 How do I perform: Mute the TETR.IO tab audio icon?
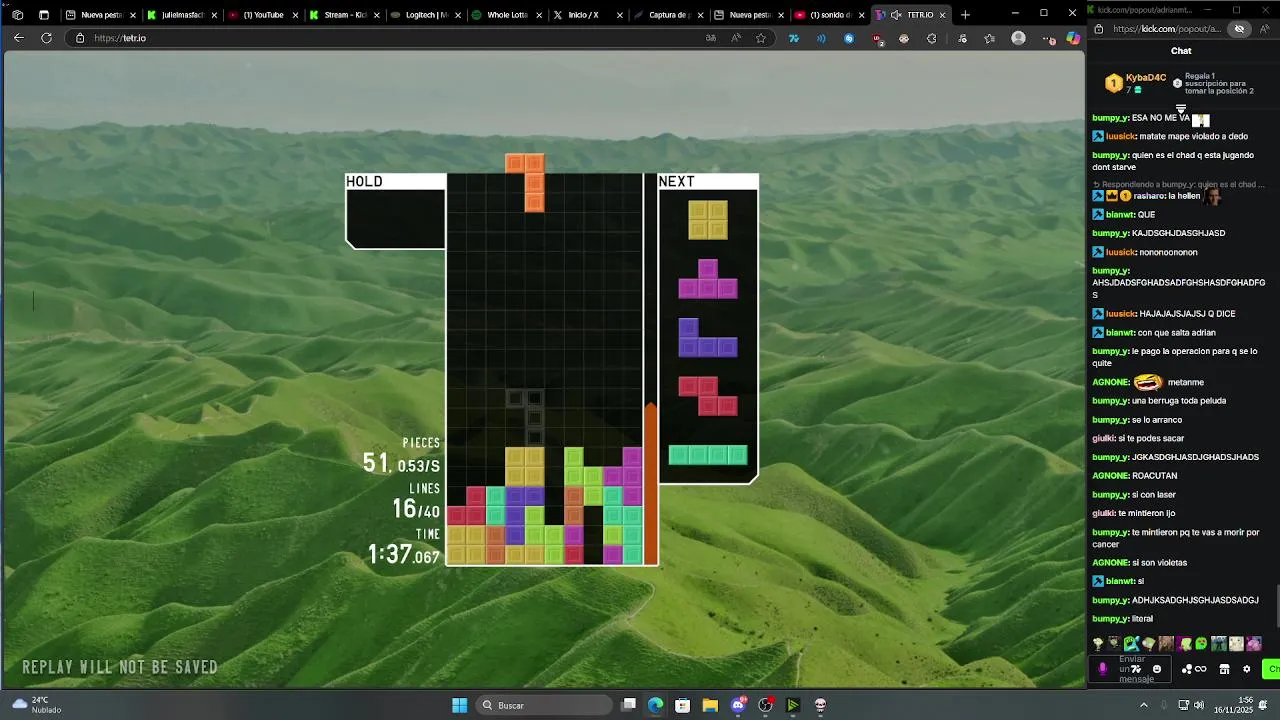click(x=896, y=15)
